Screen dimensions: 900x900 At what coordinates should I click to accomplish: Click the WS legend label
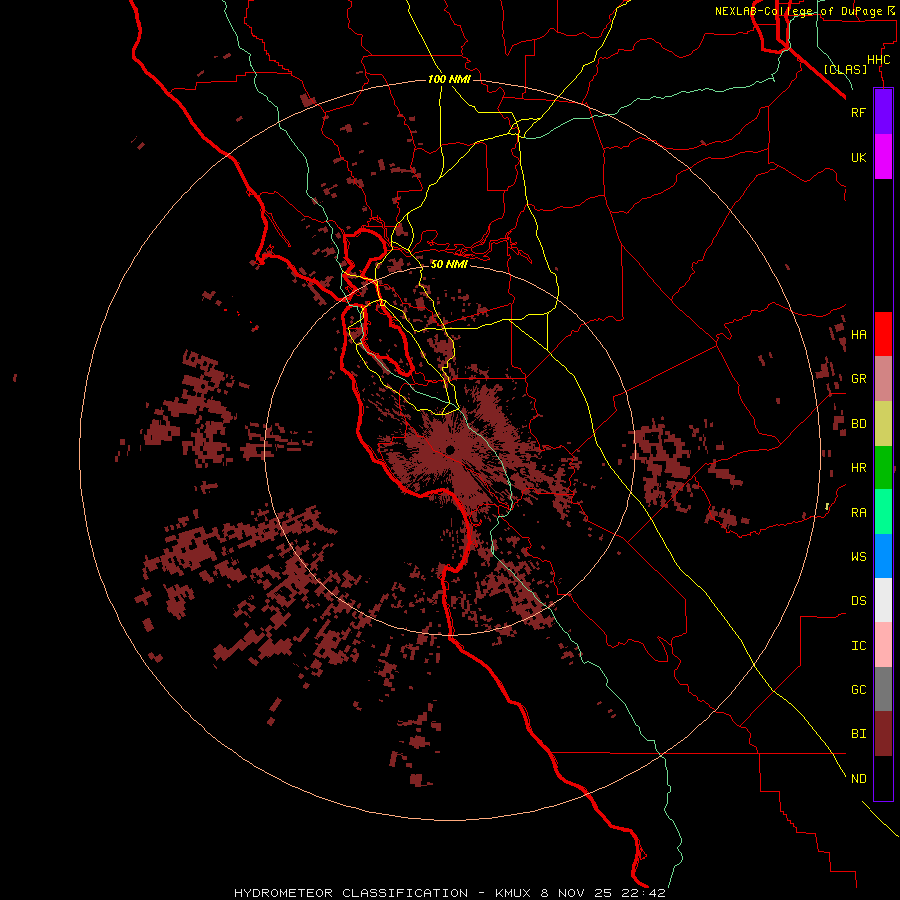tap(858, 557)
